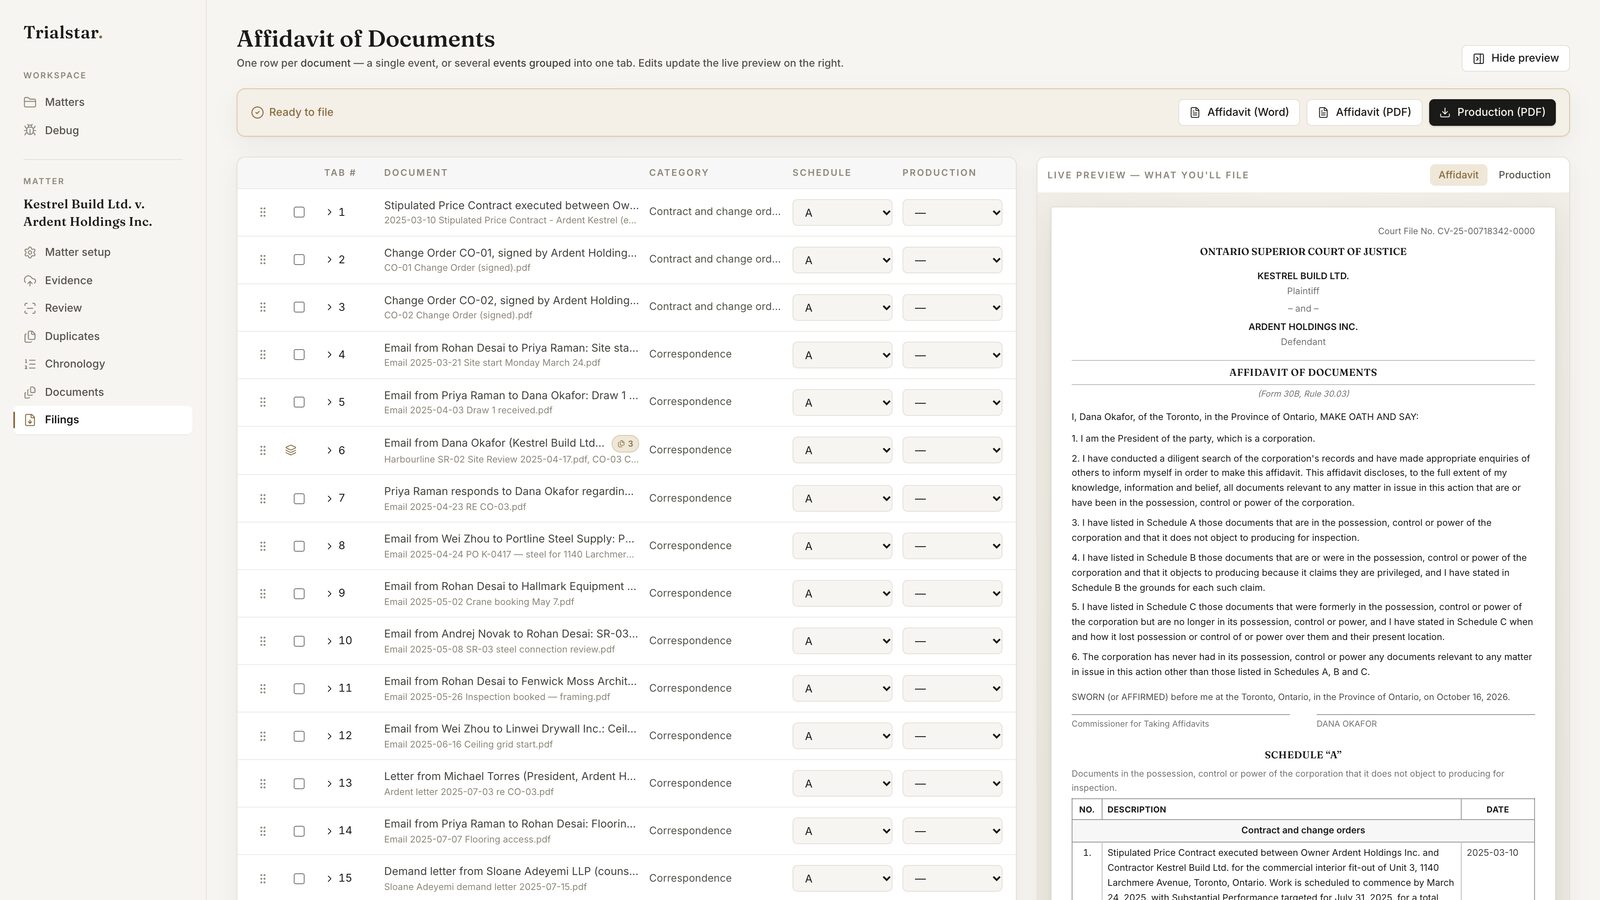Tick the checkbox for tab 8
This screenshot has width=1600, height=900.
pos(299,546)
